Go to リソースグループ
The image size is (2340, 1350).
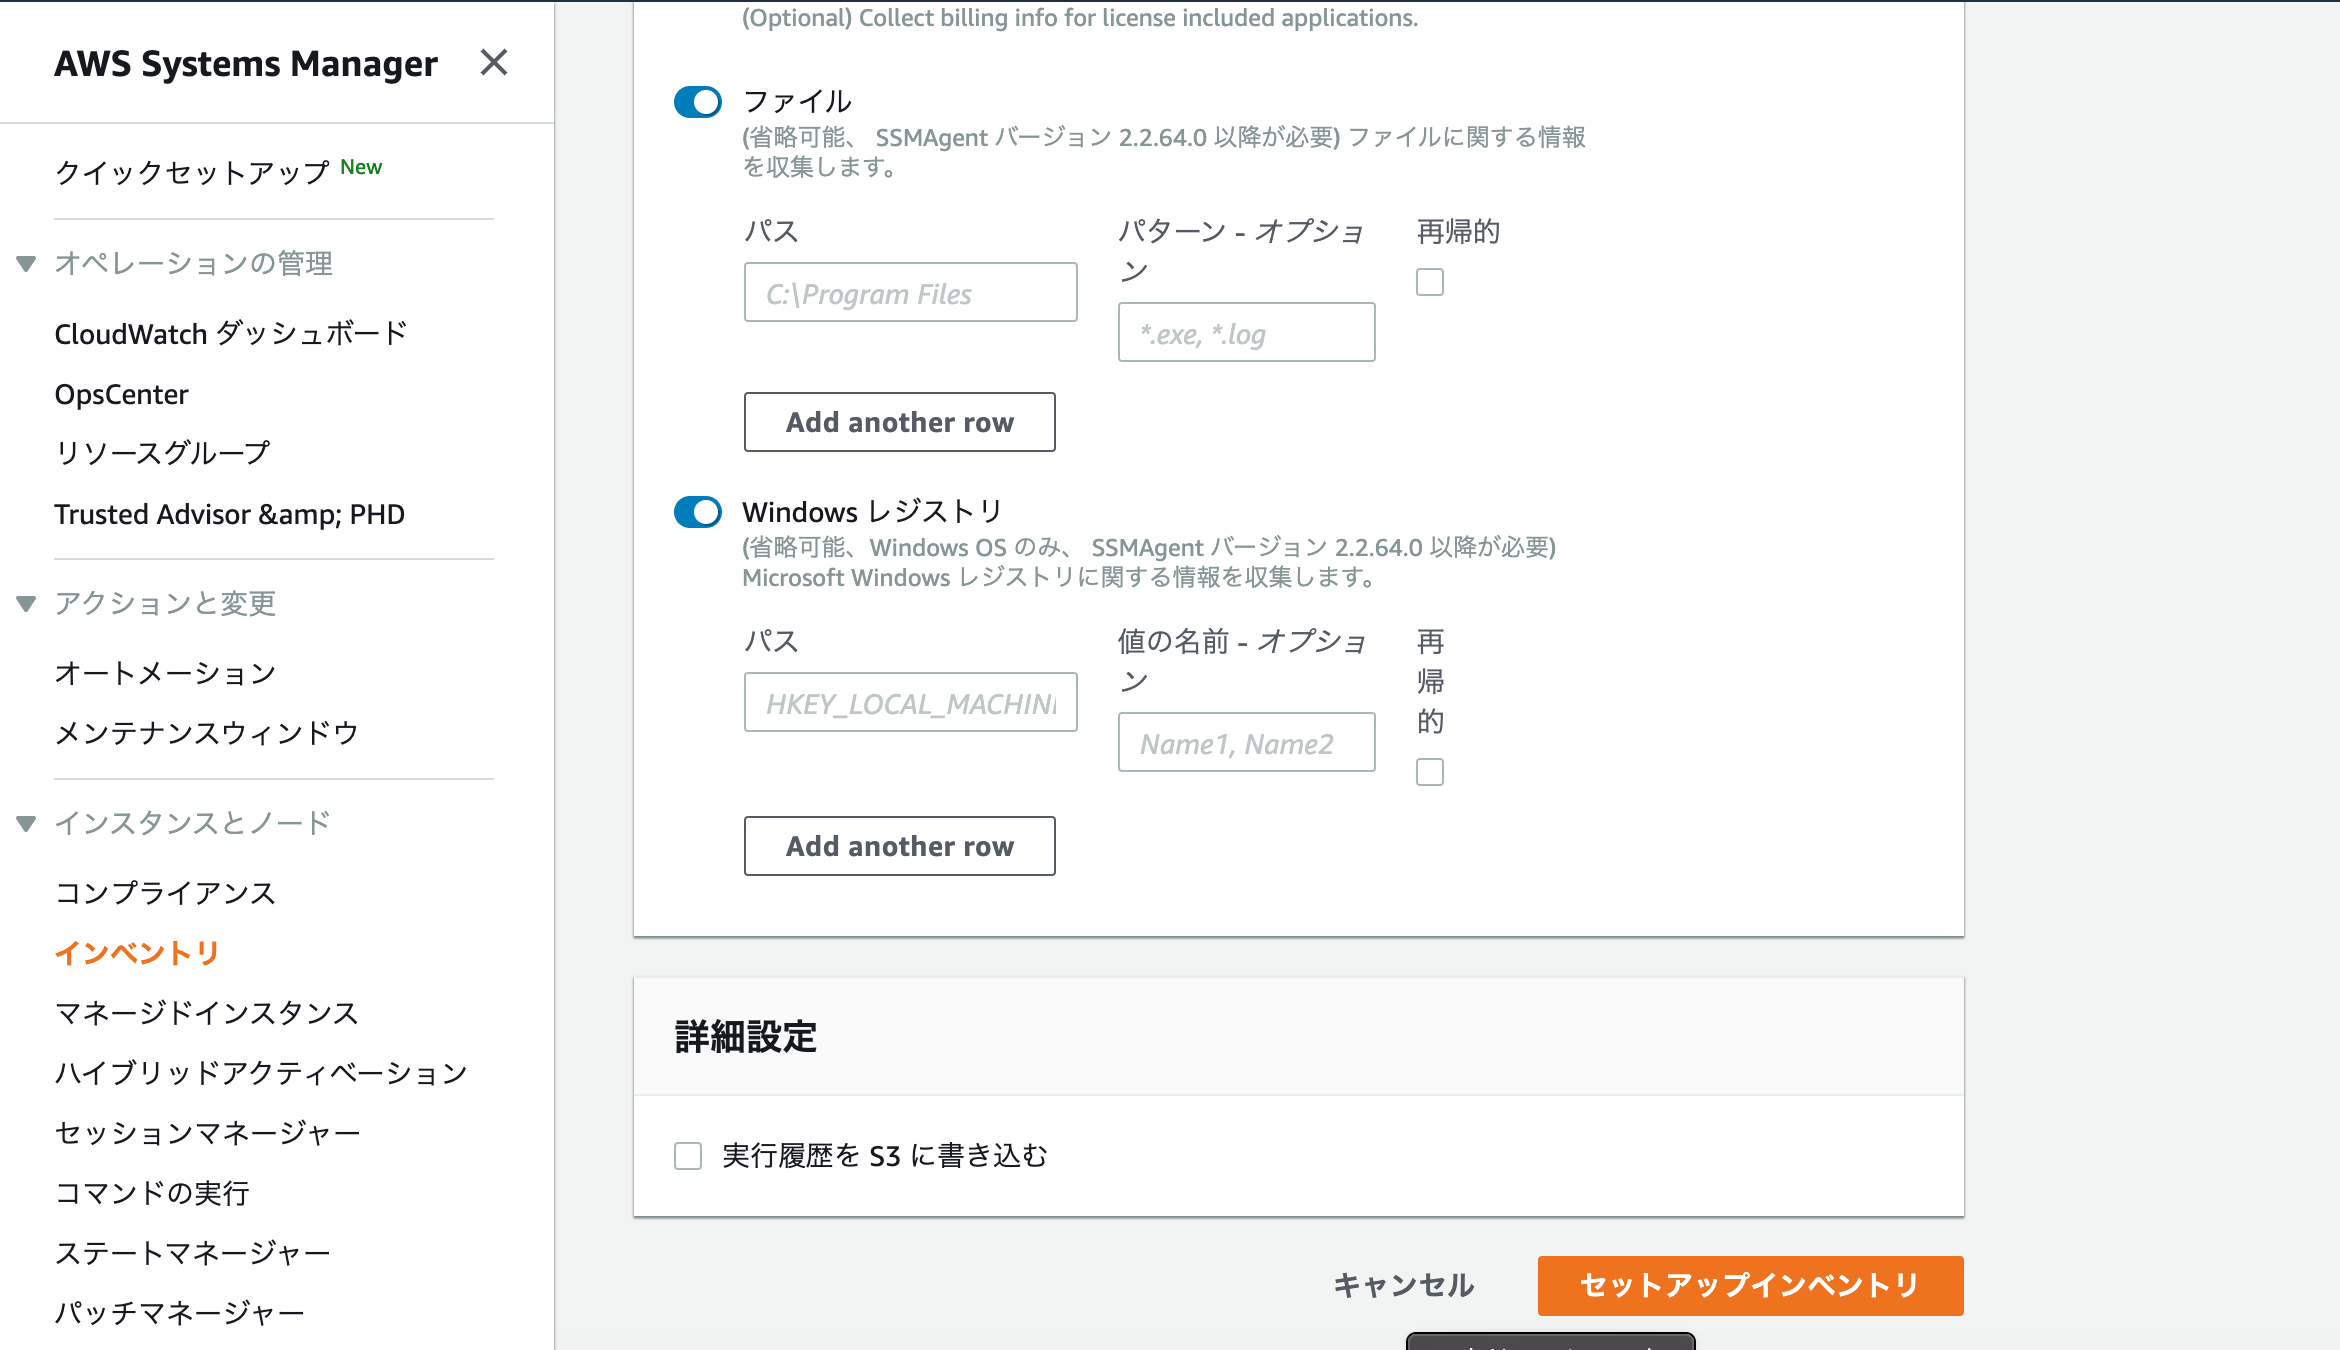[x=162, y=453]
